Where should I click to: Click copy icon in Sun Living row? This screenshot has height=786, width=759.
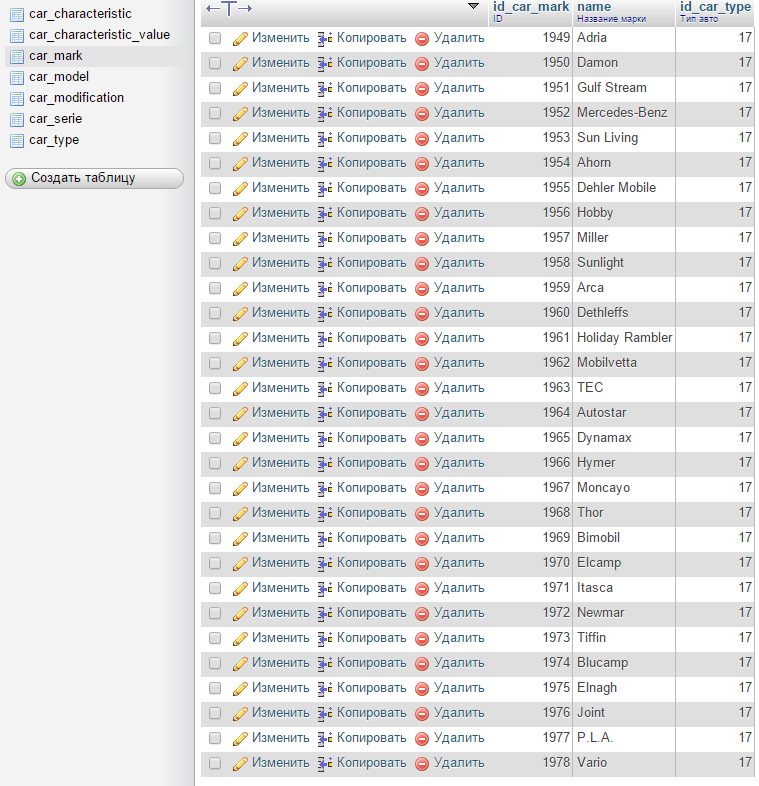325,139
